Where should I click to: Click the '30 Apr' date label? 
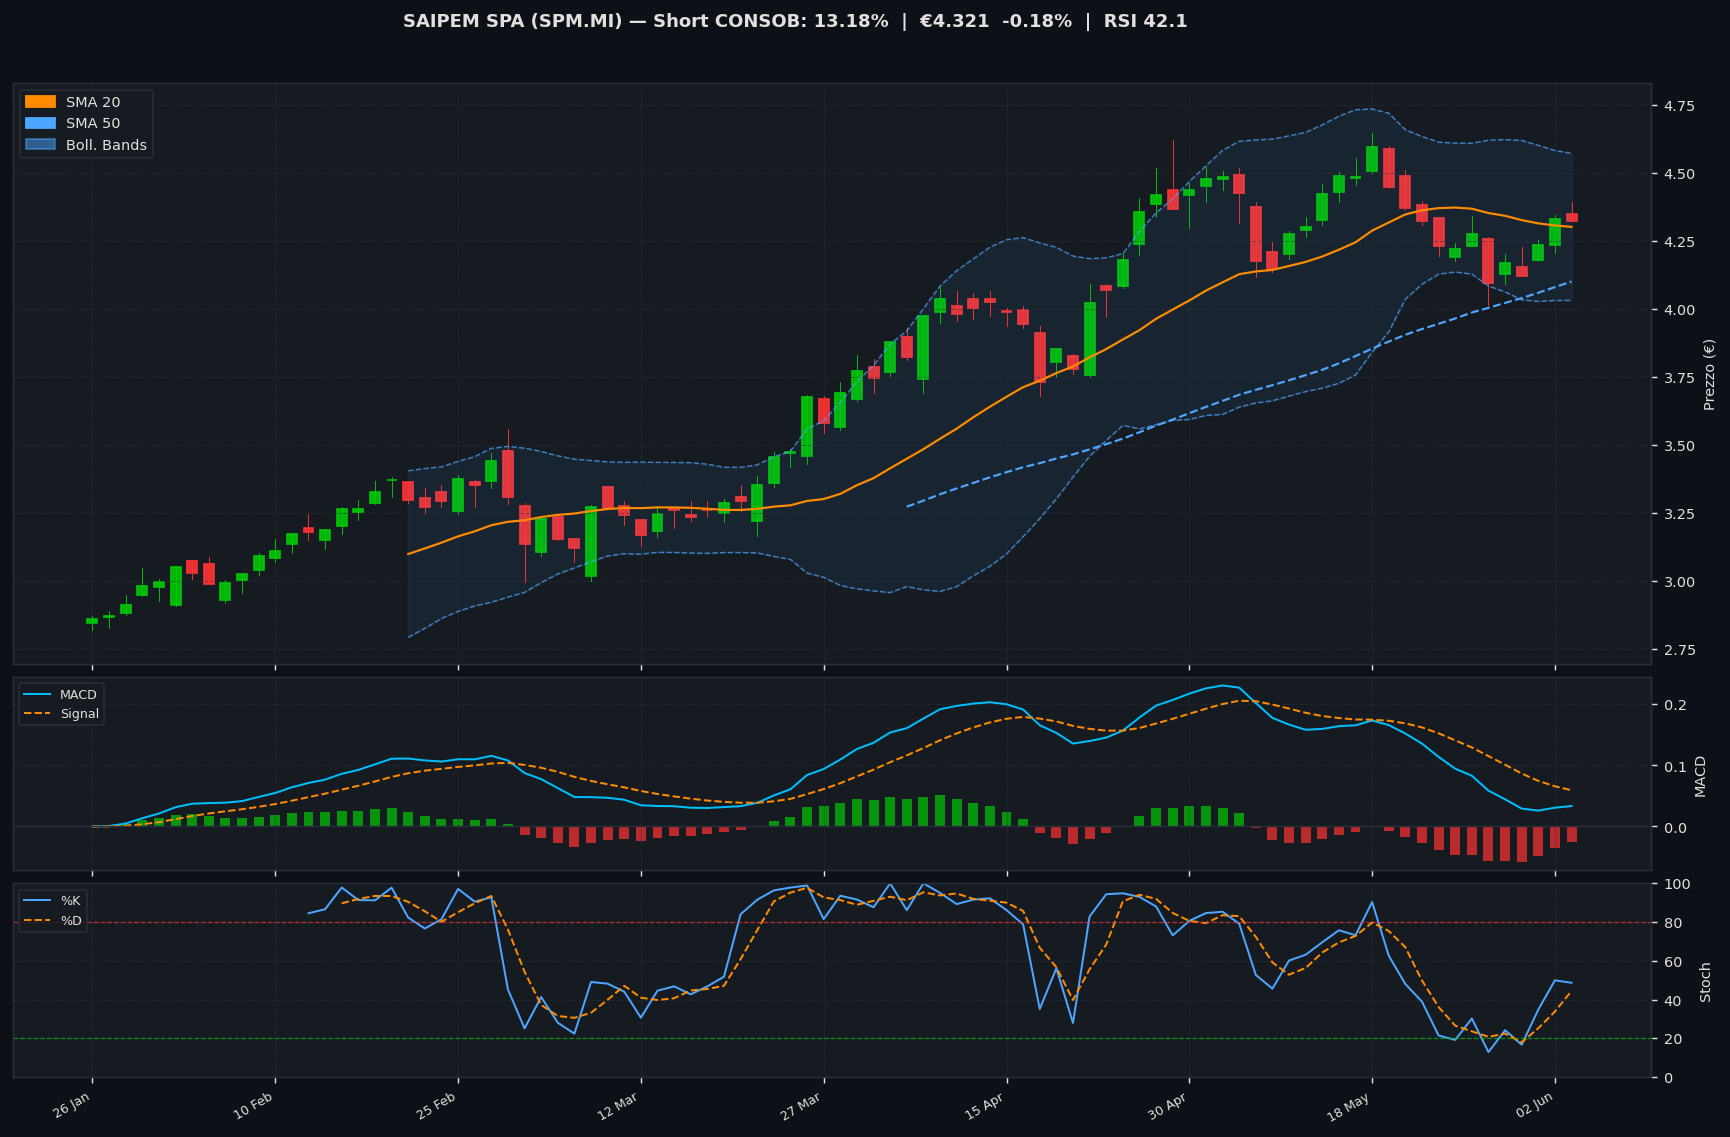1168,1106
